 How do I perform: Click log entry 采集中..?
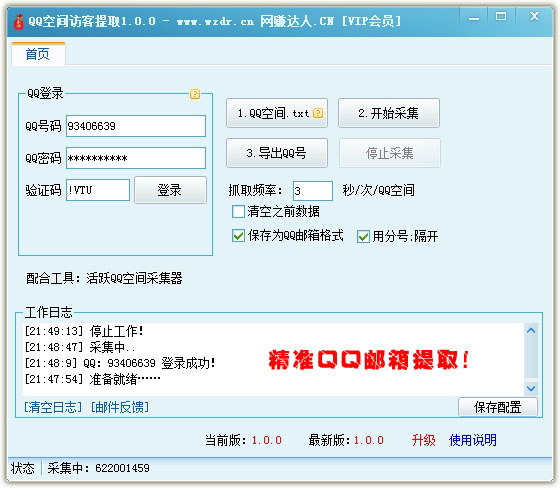[80, 347]
